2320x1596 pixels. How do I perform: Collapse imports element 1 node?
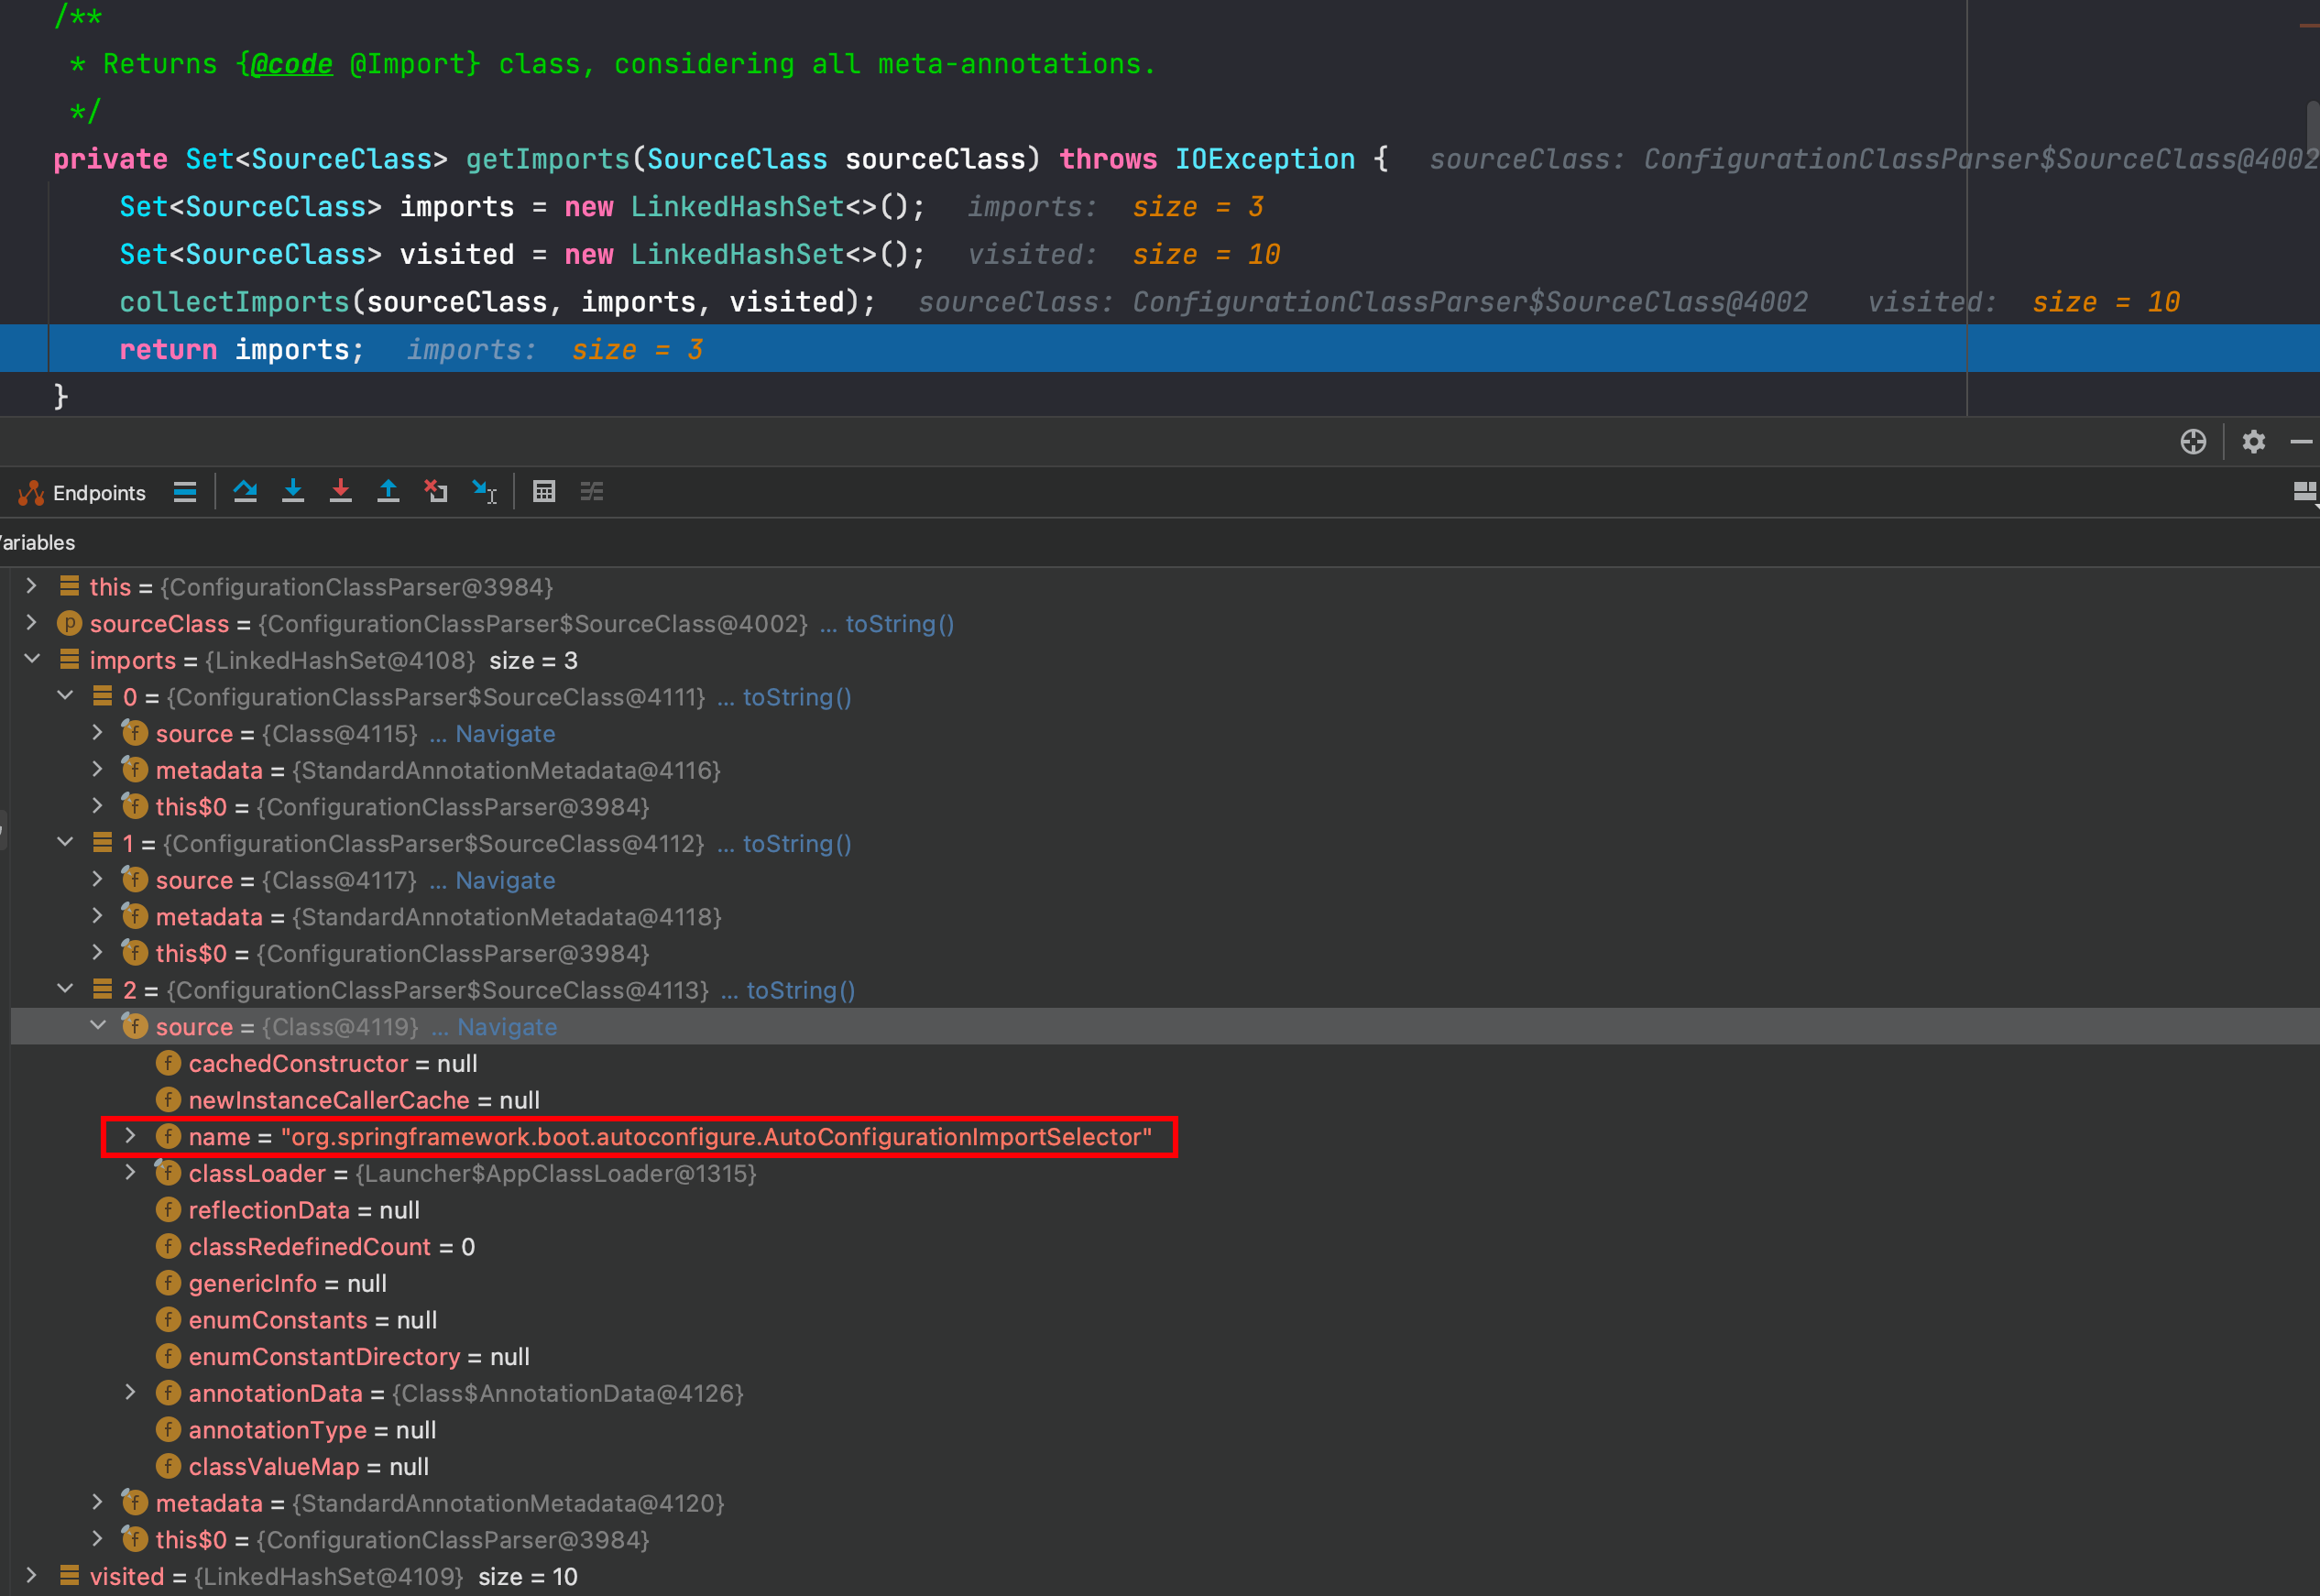point(65,843)
